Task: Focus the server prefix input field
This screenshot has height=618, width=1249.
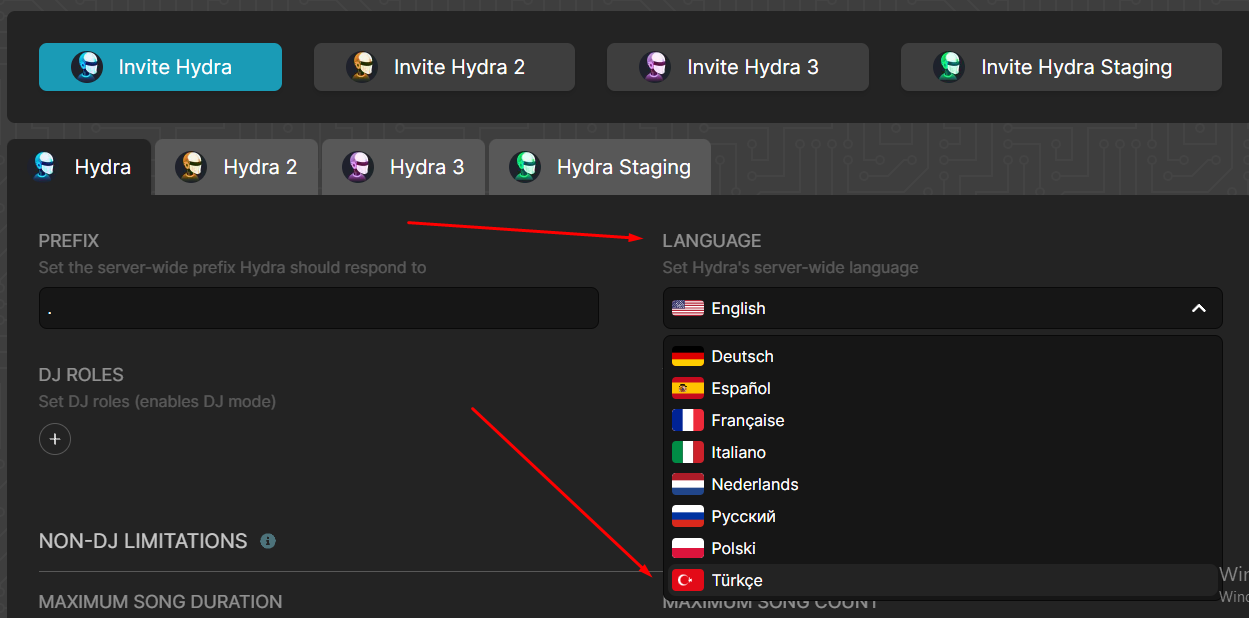Action: click(318, 308)
